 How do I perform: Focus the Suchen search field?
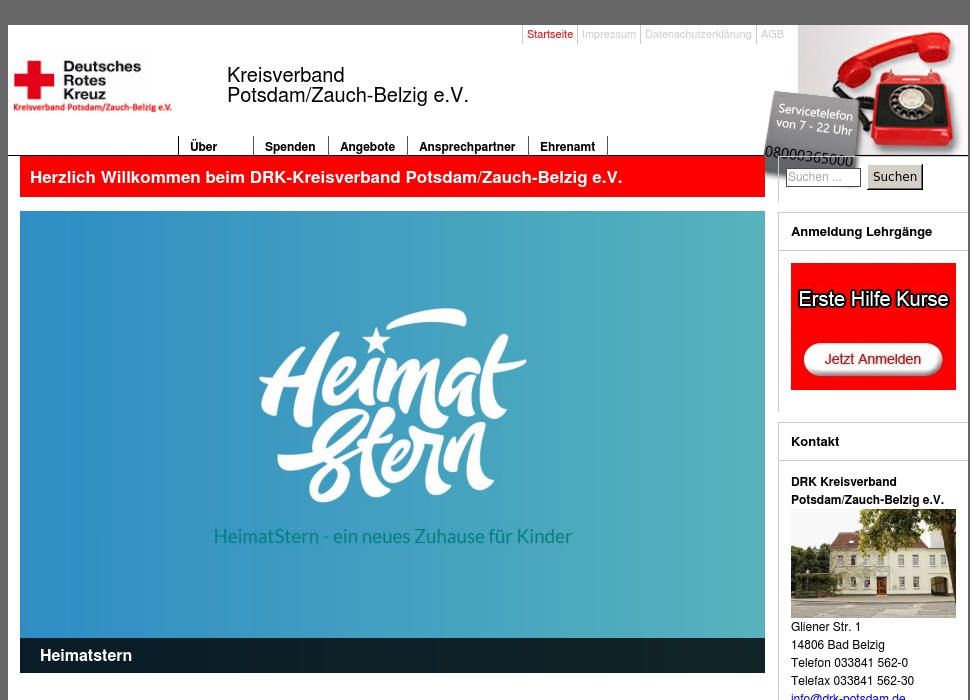click(x=823, y=177)
